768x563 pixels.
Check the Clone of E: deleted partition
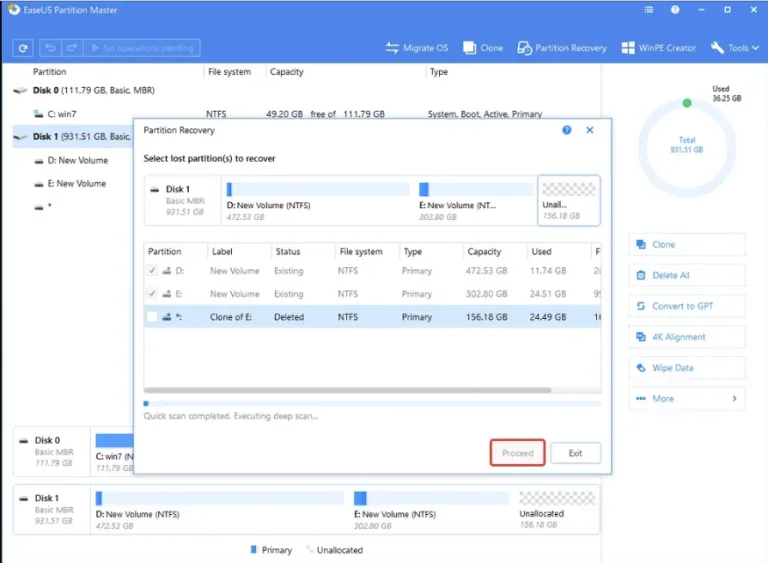point(152,317)
